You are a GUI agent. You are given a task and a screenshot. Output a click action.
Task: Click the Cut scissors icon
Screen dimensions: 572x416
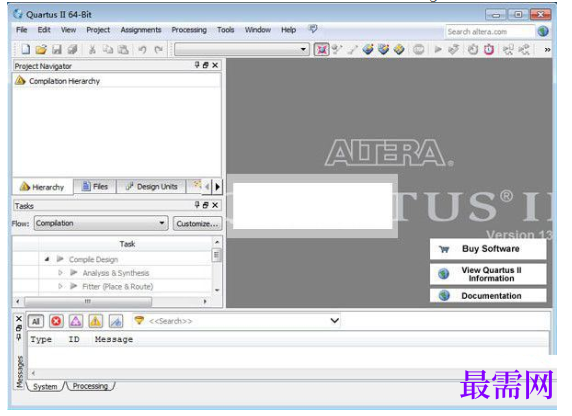pos(92,49)
